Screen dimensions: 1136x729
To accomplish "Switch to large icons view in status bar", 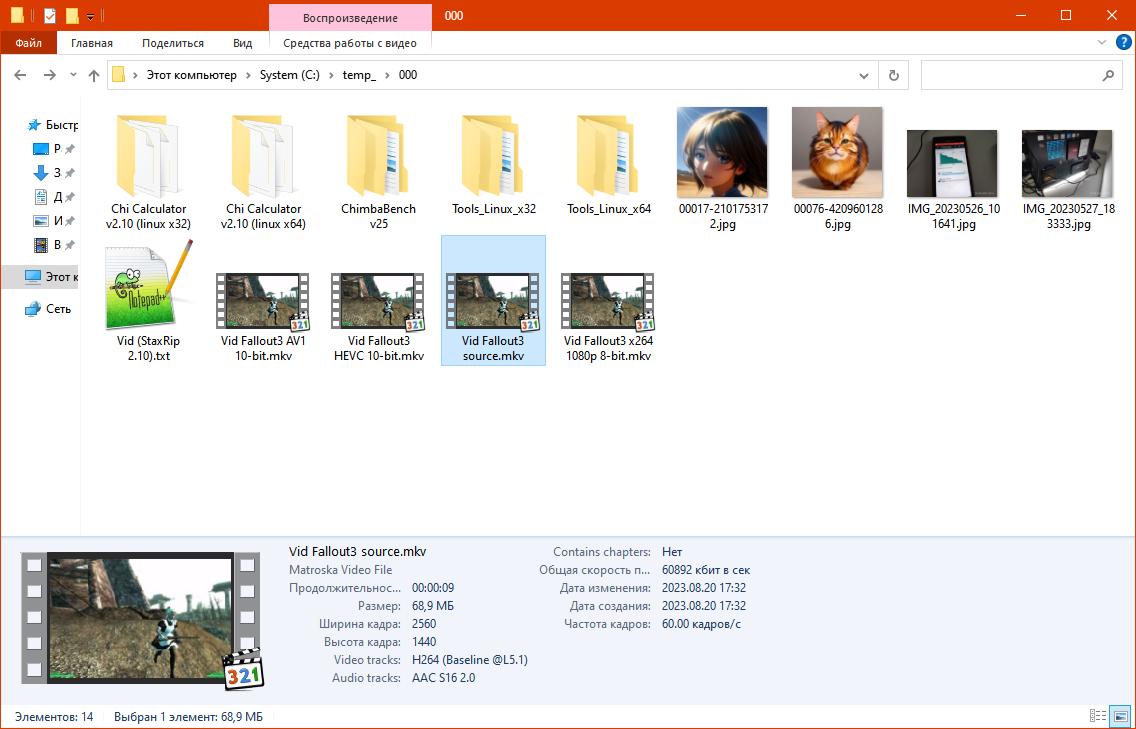I will coord(1119,717).
